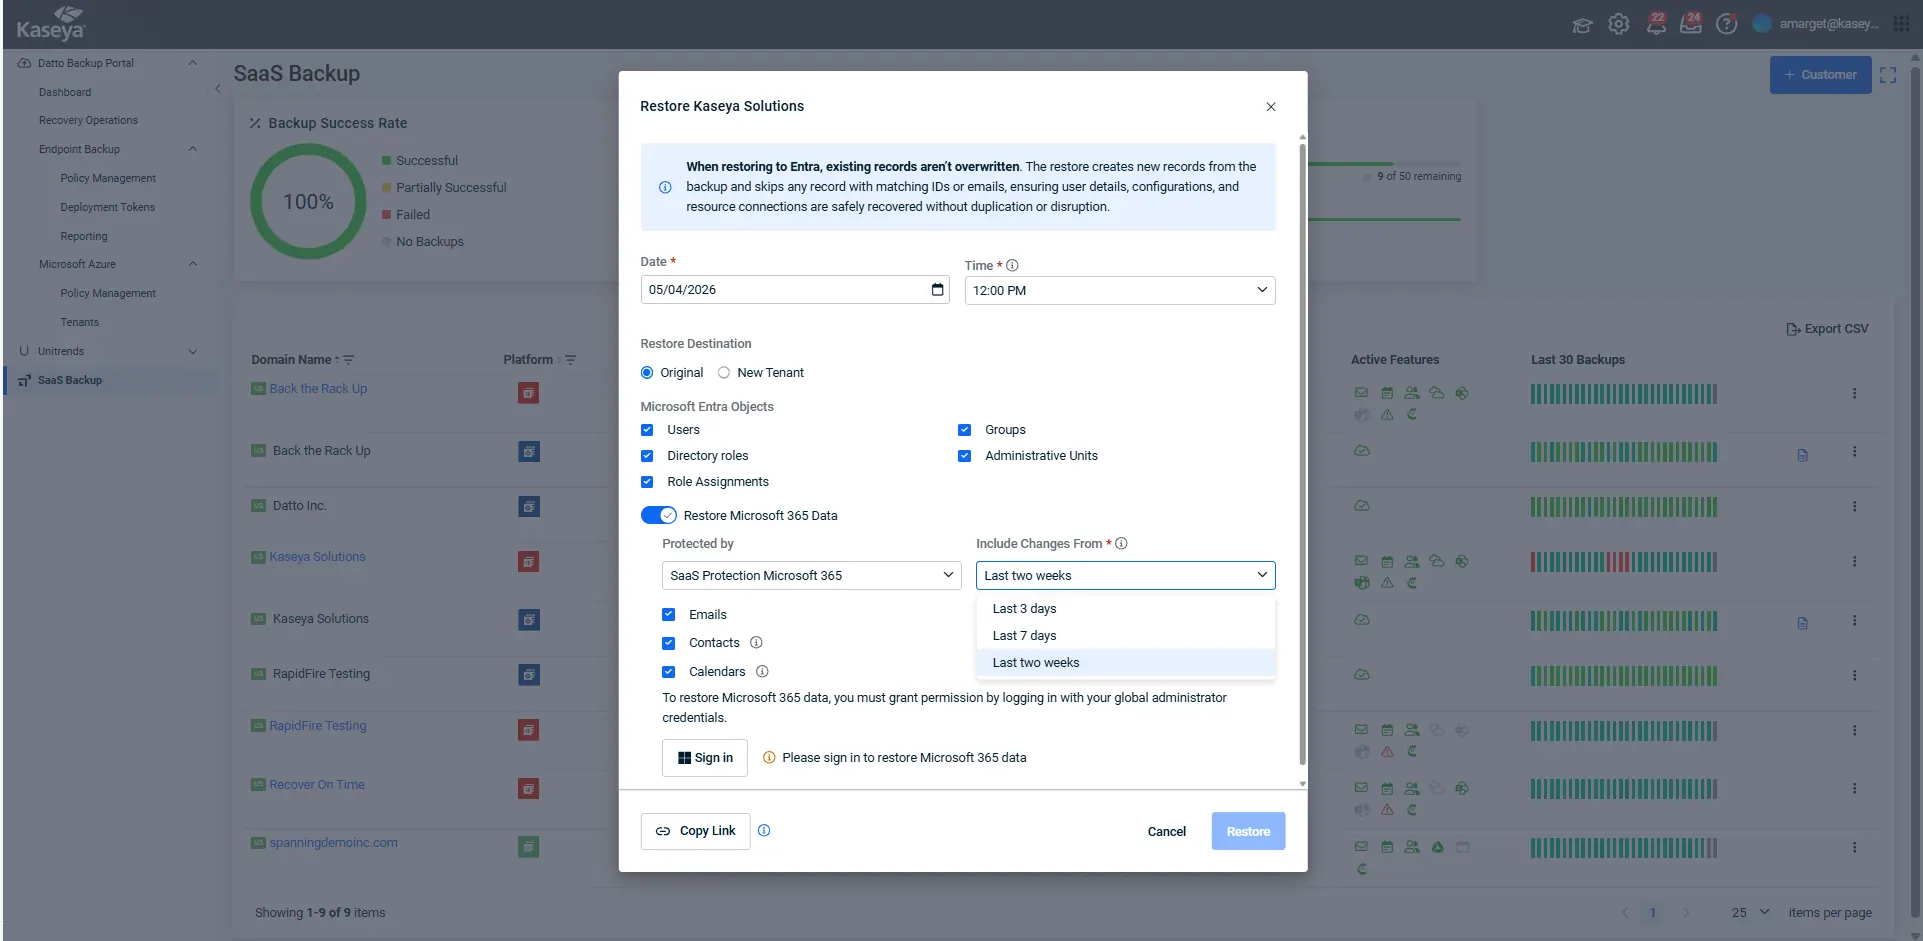Choose Last 3 days option
The height and width of the screenshot is (941, 1923).
coord(1126,609)
